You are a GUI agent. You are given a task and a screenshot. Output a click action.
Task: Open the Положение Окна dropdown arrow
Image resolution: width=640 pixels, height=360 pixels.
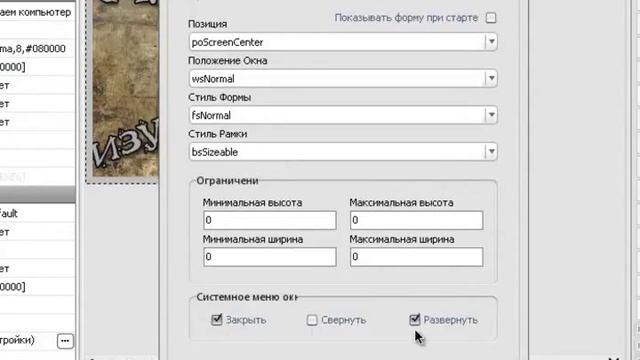click(491, 78)
